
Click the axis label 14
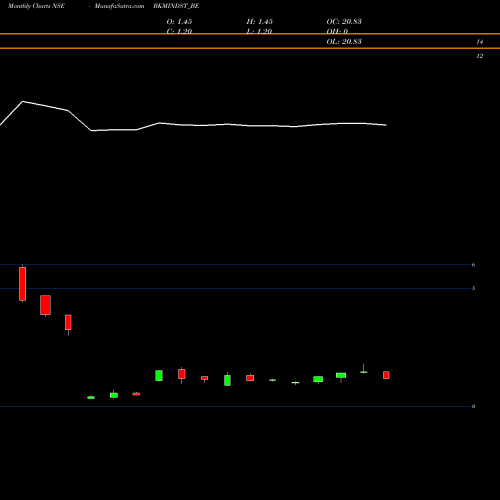point(480,42)
